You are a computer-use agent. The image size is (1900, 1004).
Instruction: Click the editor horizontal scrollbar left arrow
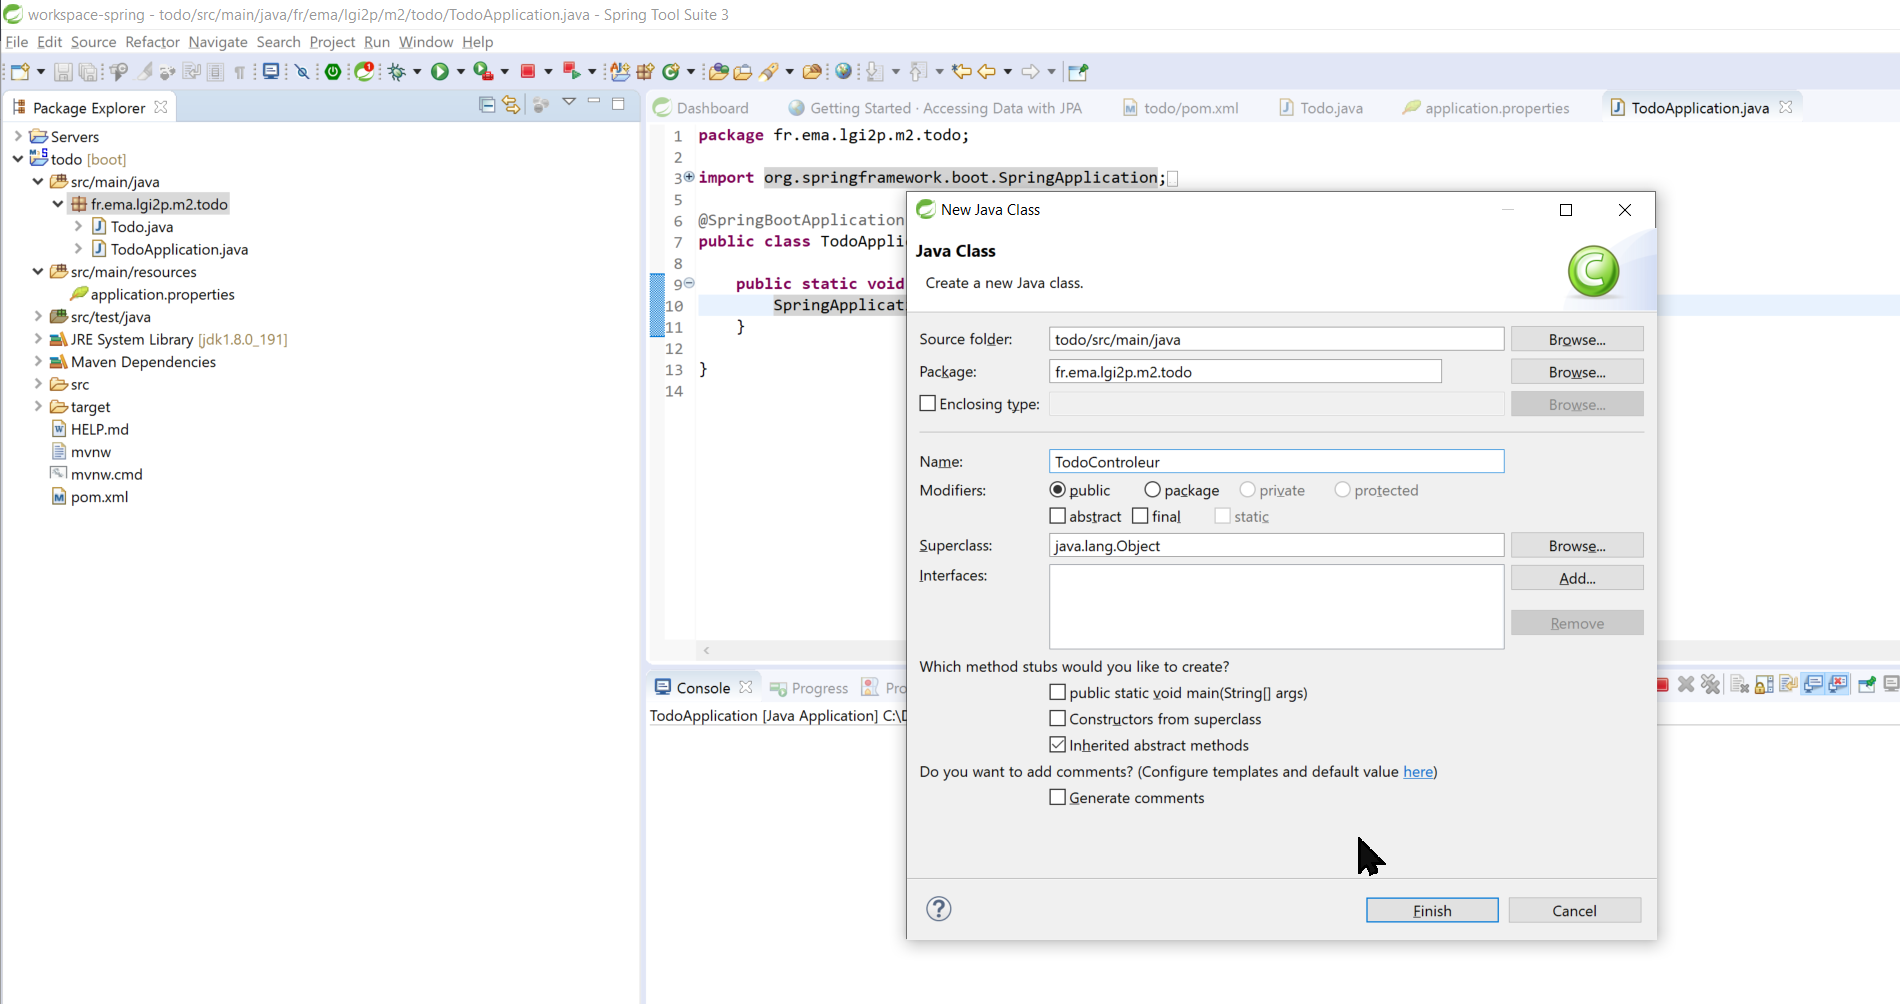coord(707,650)
